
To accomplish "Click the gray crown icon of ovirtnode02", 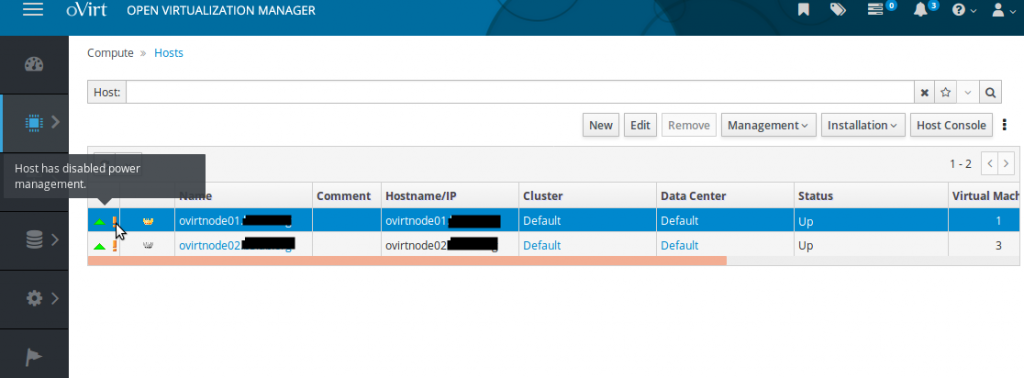I will point(148,246).
